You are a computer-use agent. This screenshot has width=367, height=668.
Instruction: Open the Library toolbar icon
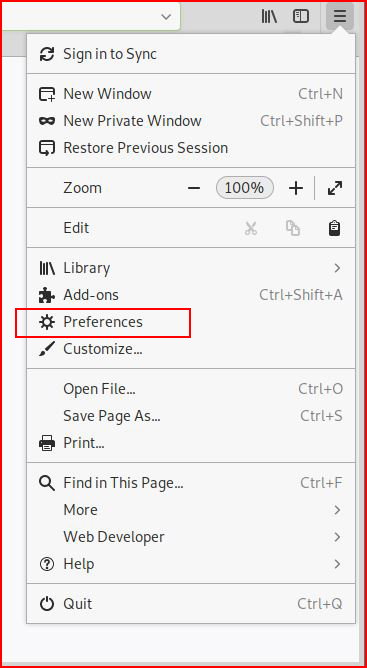(269, 17)
